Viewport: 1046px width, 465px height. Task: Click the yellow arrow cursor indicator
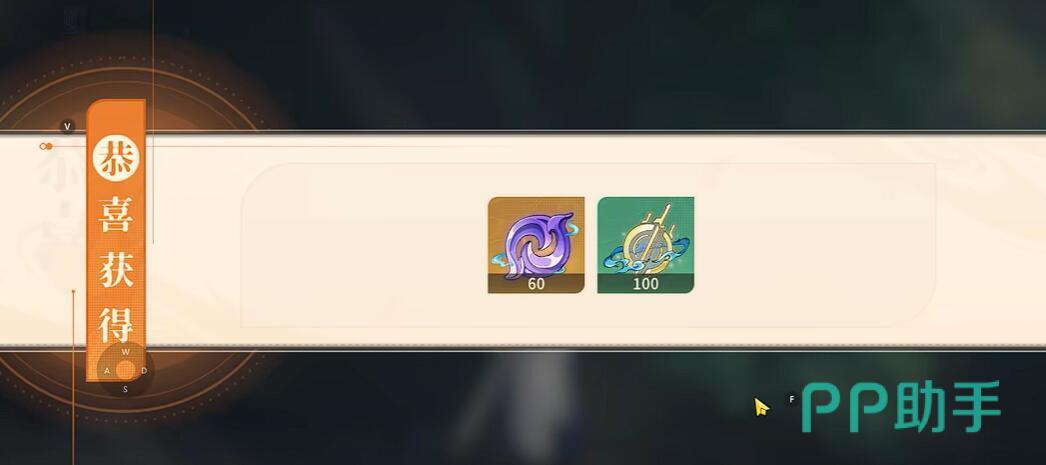pyautogui.click(x=761, y=406)
